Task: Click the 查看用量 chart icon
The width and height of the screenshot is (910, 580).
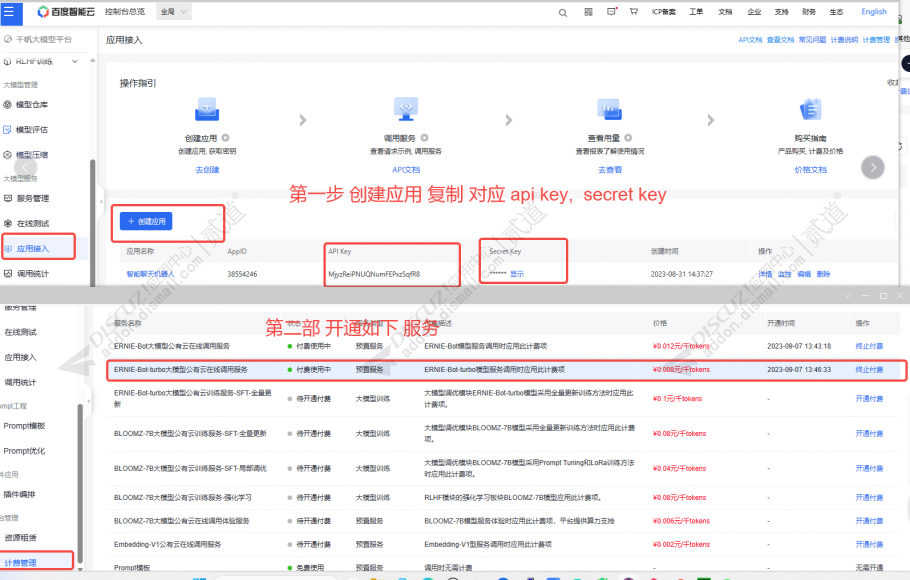Action: click(610, 109)
